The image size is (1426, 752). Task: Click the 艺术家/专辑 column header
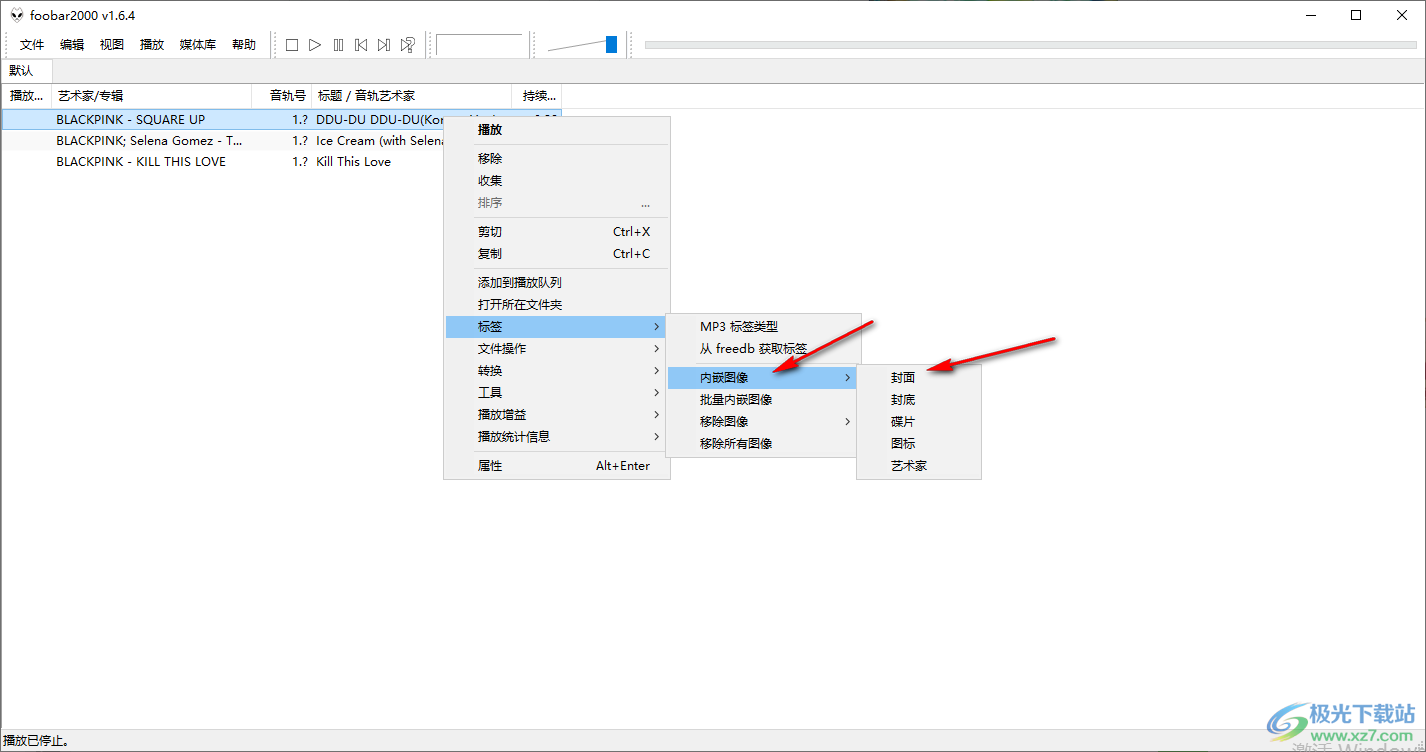pyautogui.click(x=152, y=96)
